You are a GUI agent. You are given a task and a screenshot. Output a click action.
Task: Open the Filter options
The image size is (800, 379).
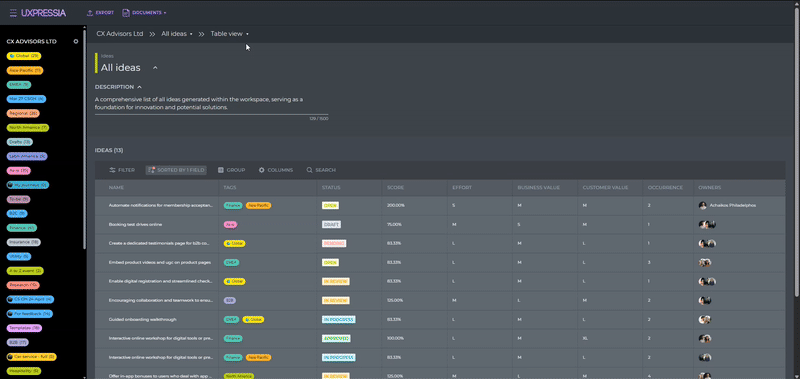[122, 170]
